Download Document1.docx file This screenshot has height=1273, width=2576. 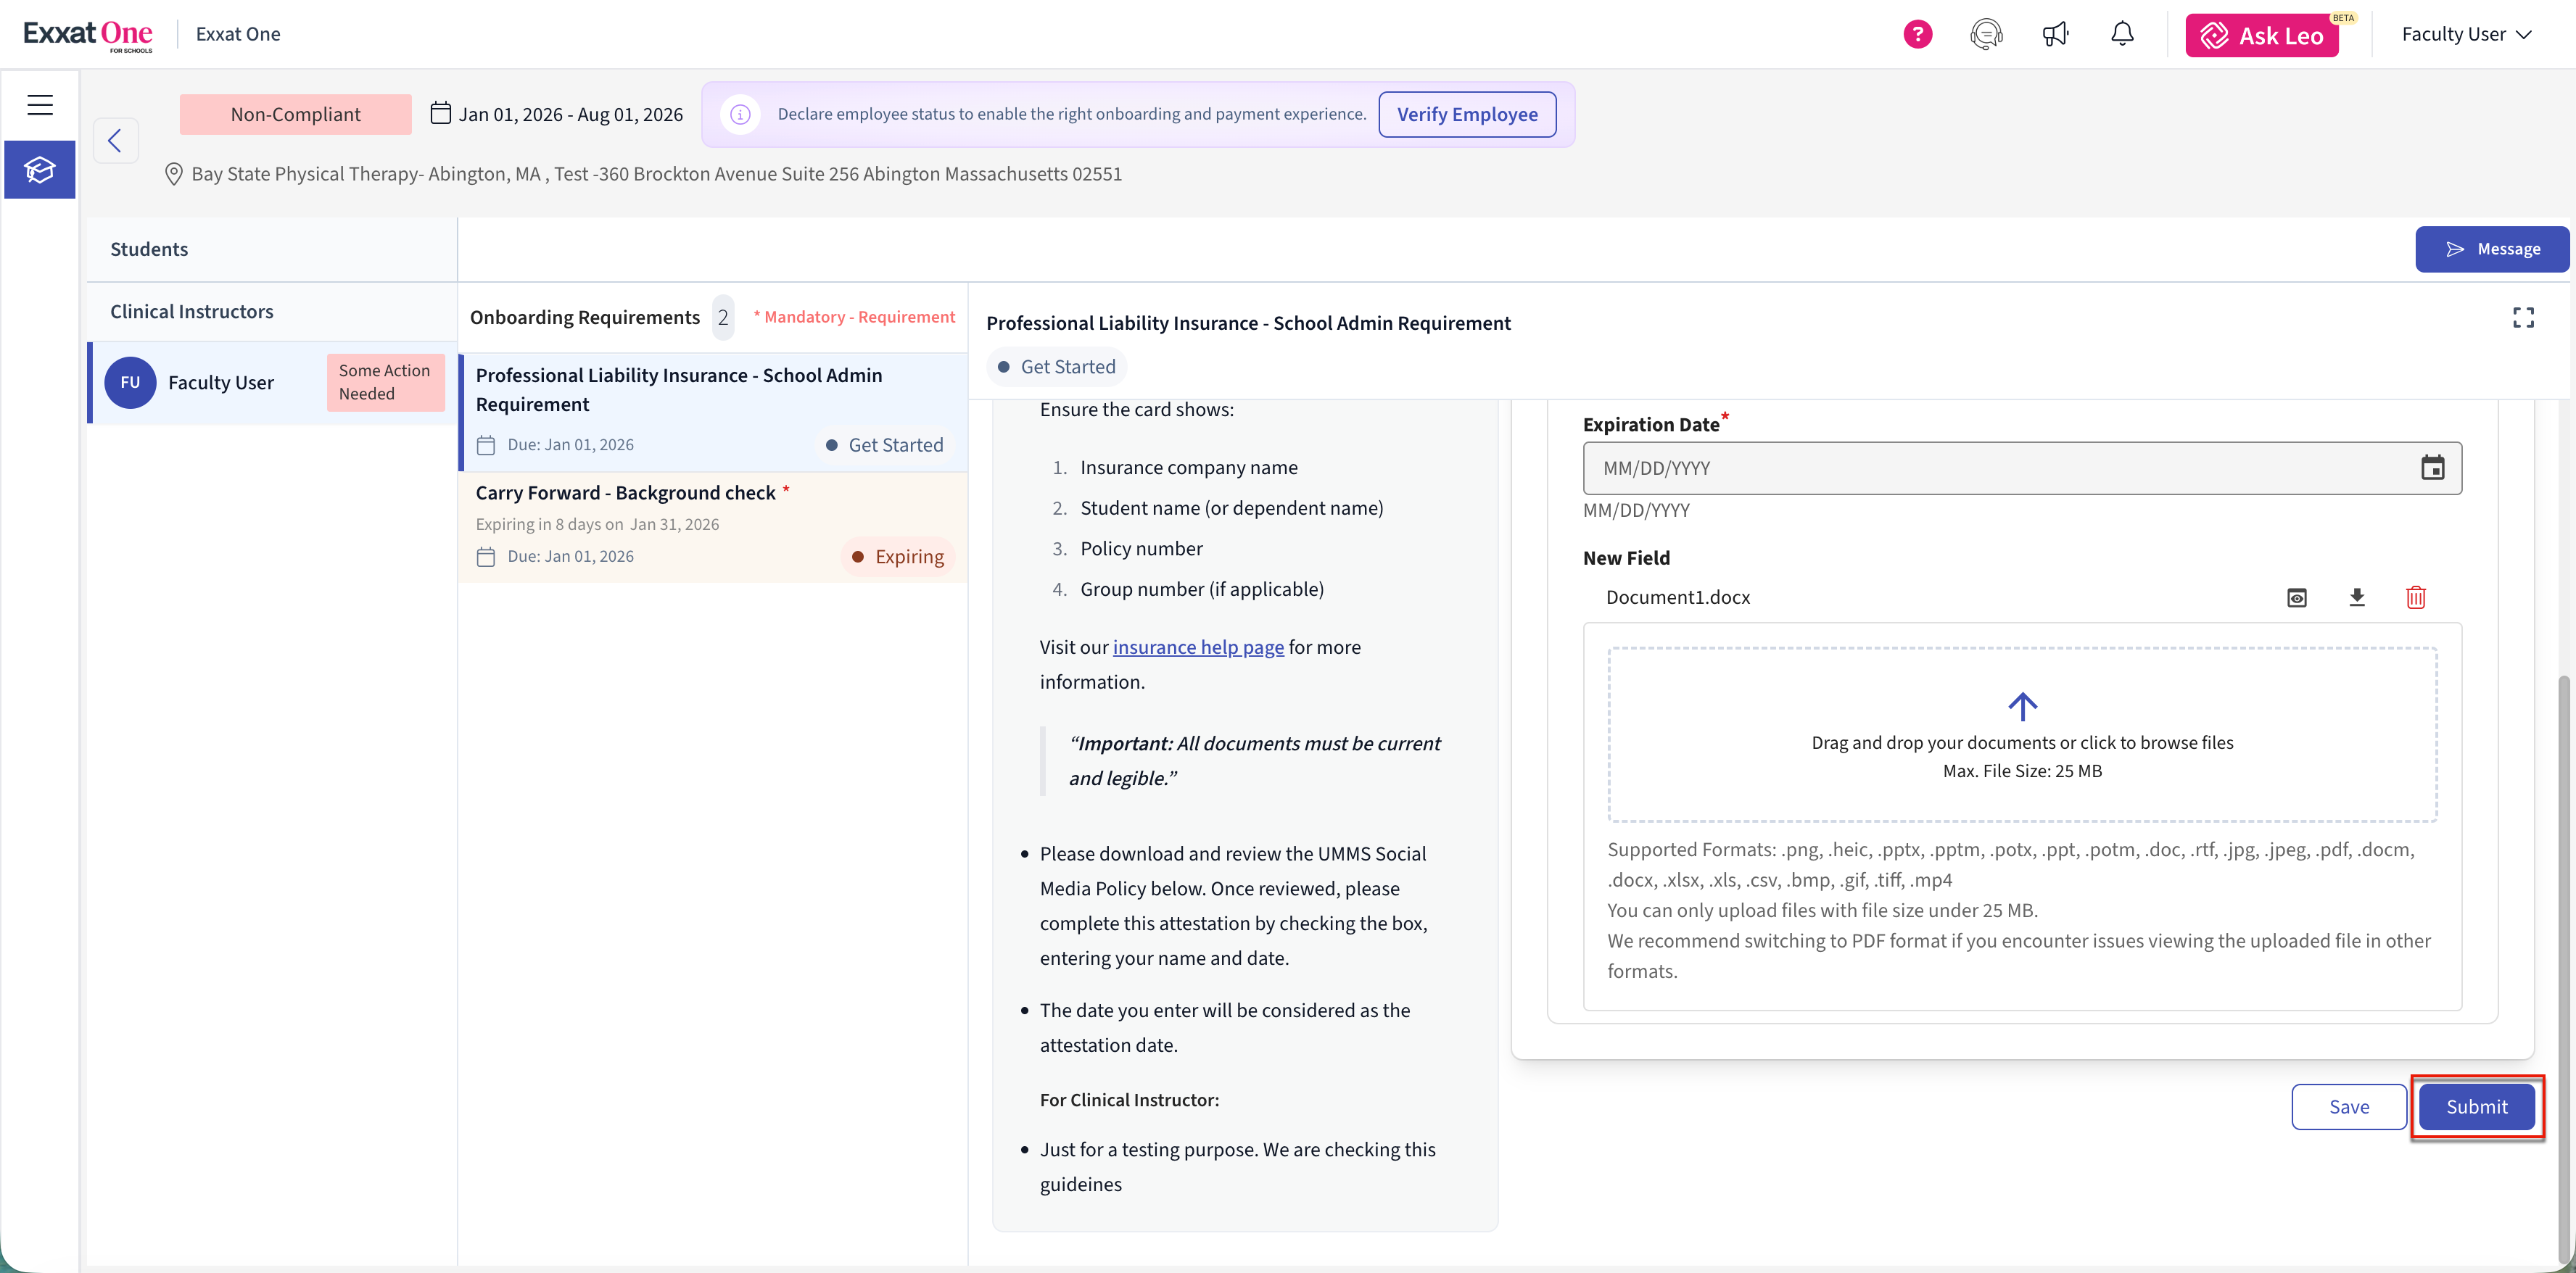click(2357, 598)
